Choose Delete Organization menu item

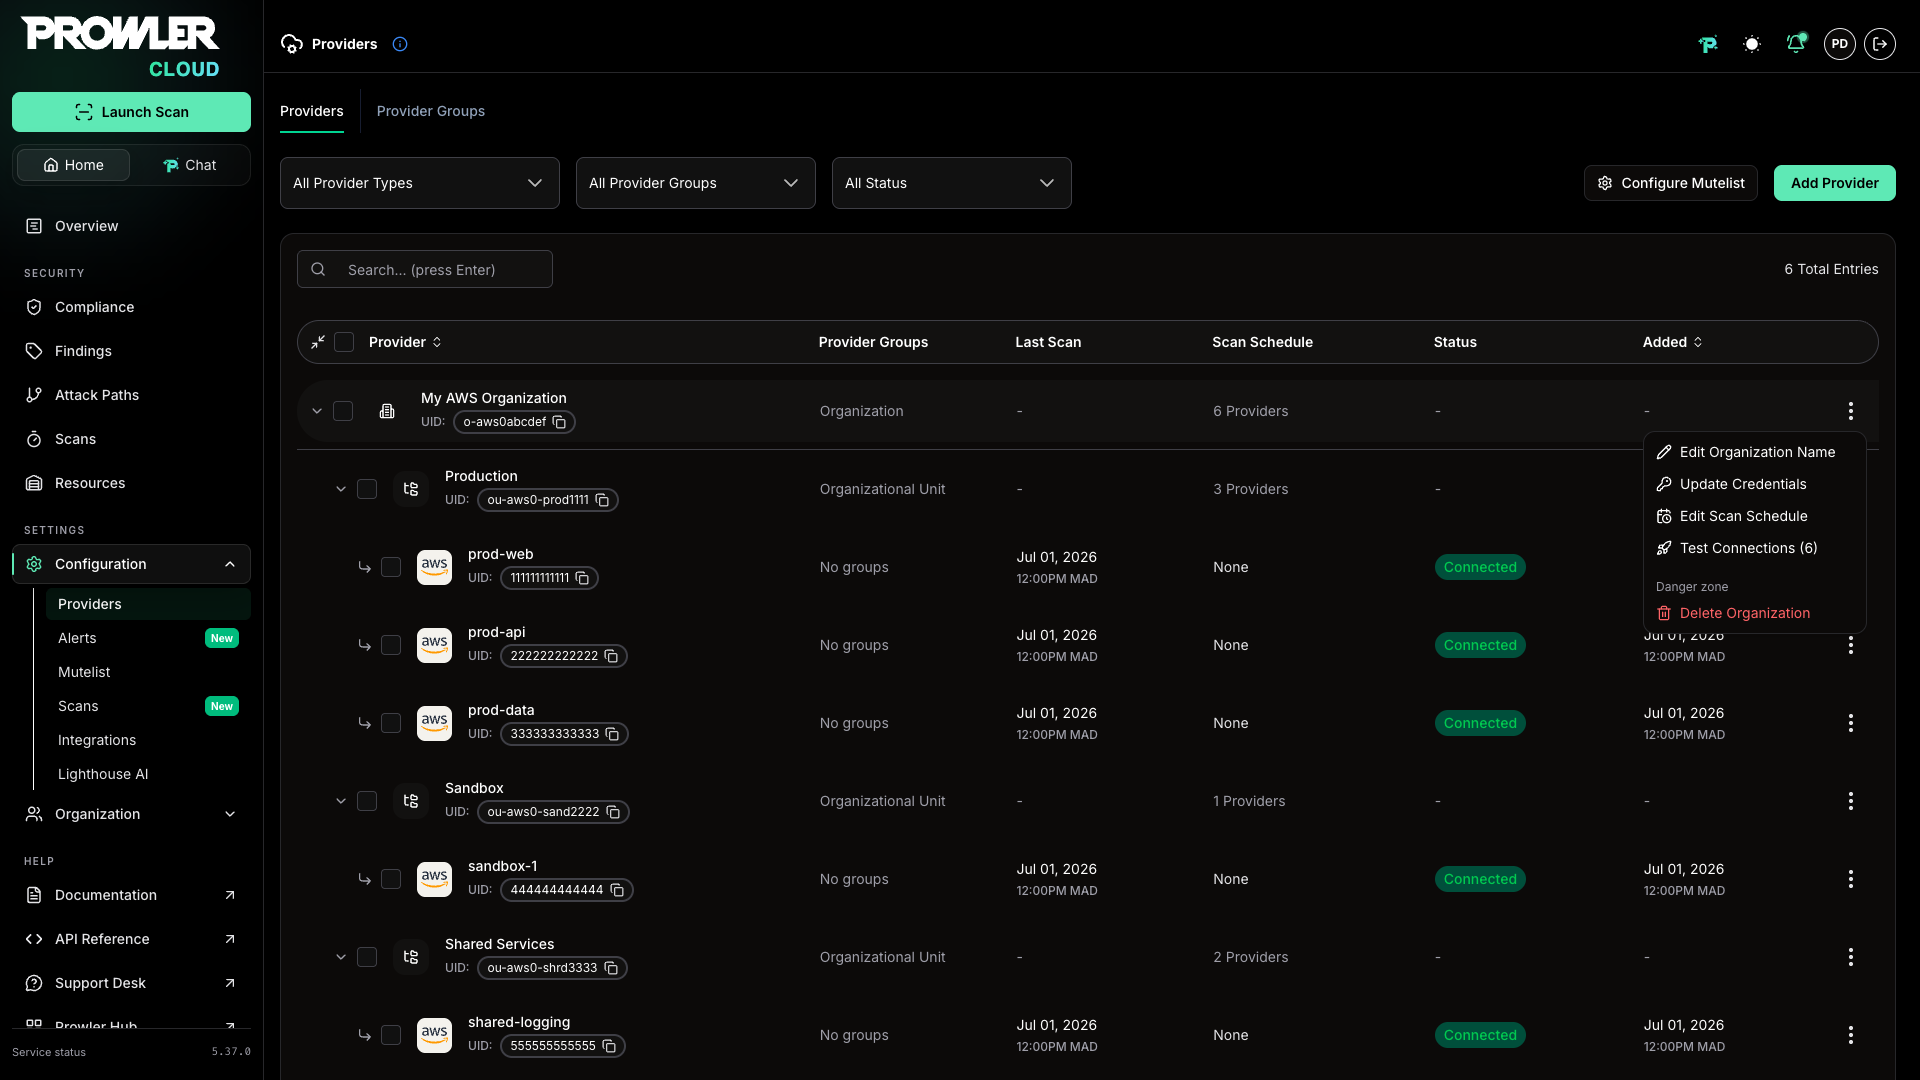click(1755, 613)
